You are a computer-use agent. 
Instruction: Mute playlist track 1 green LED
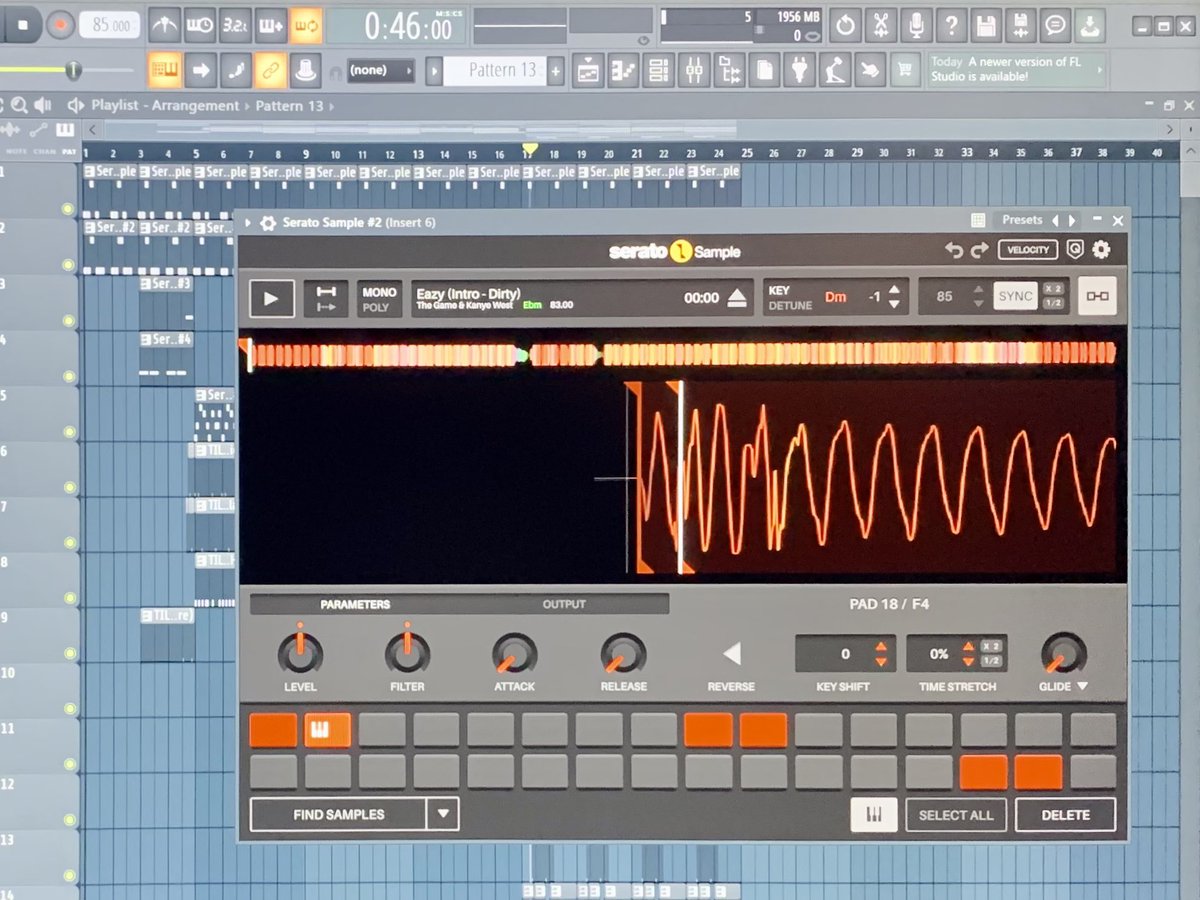coord(68,209)
